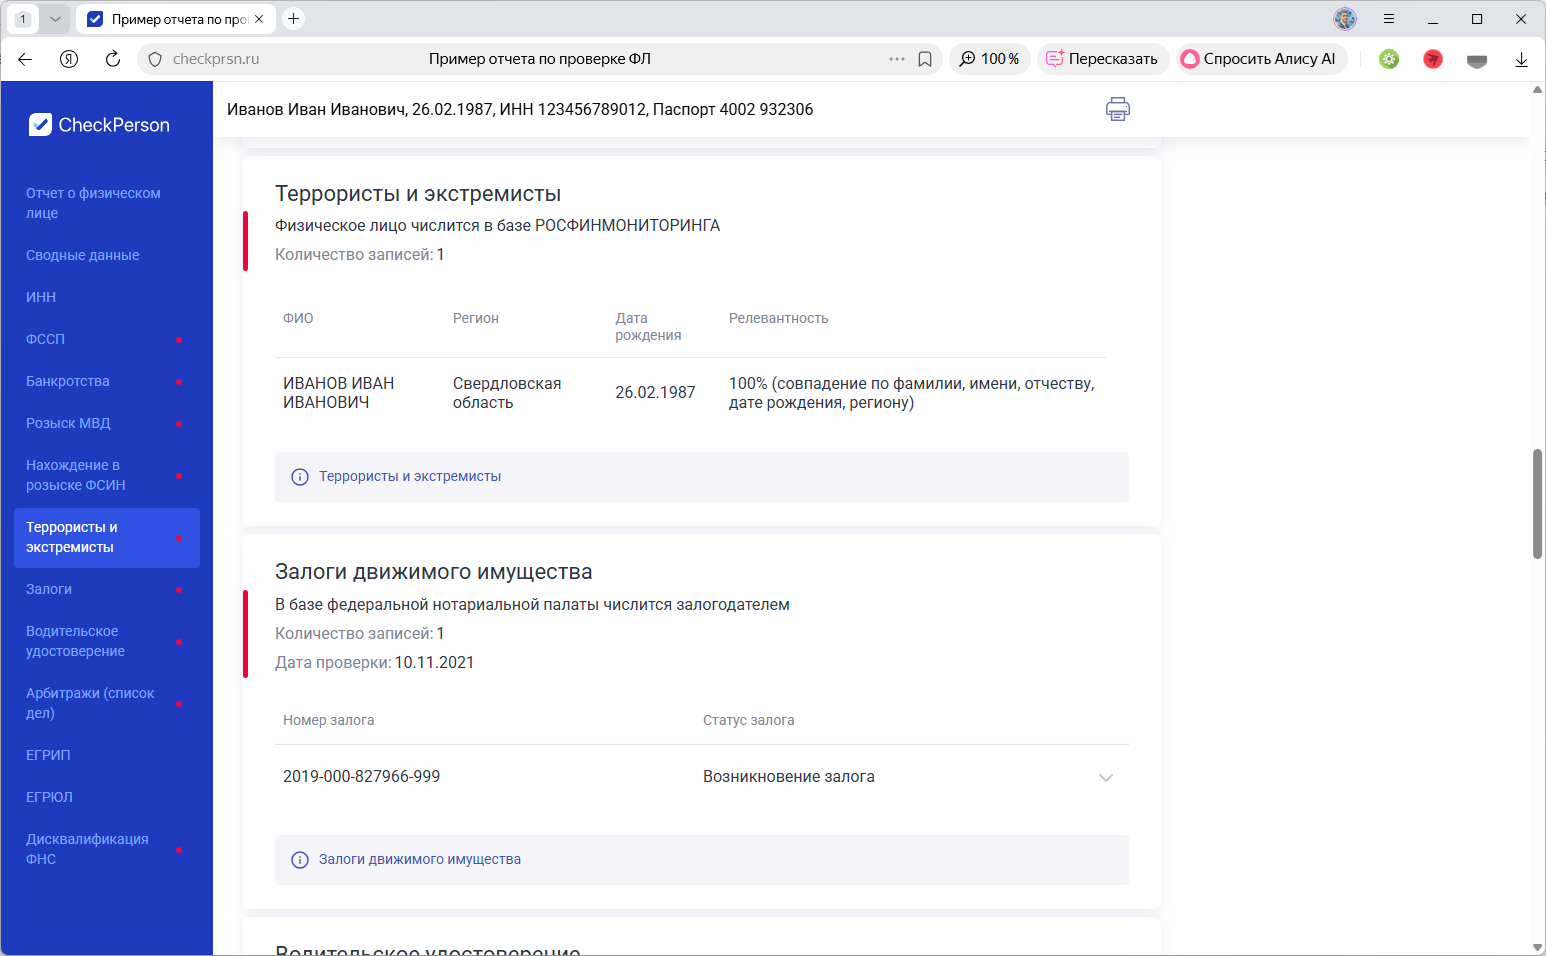Expand pledge record Возникновение залога details
The height and width of the screenshot is (956, 1546).
tap(1105, 776)
